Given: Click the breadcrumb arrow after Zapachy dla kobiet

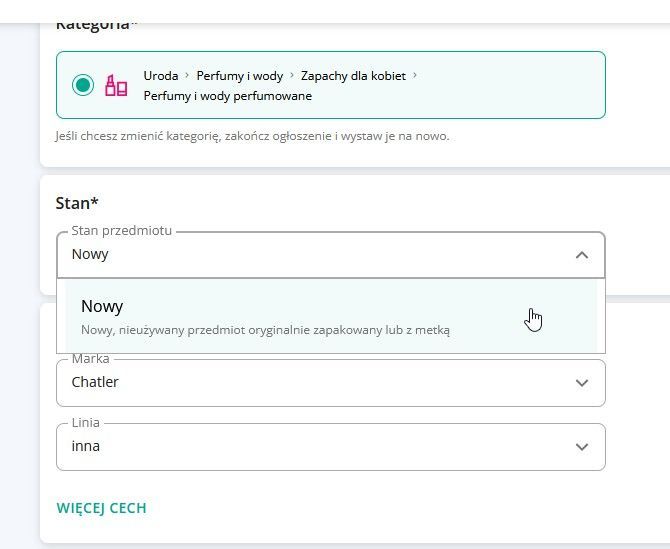Looking at the screenshot, I should click(x=414, y=75).
